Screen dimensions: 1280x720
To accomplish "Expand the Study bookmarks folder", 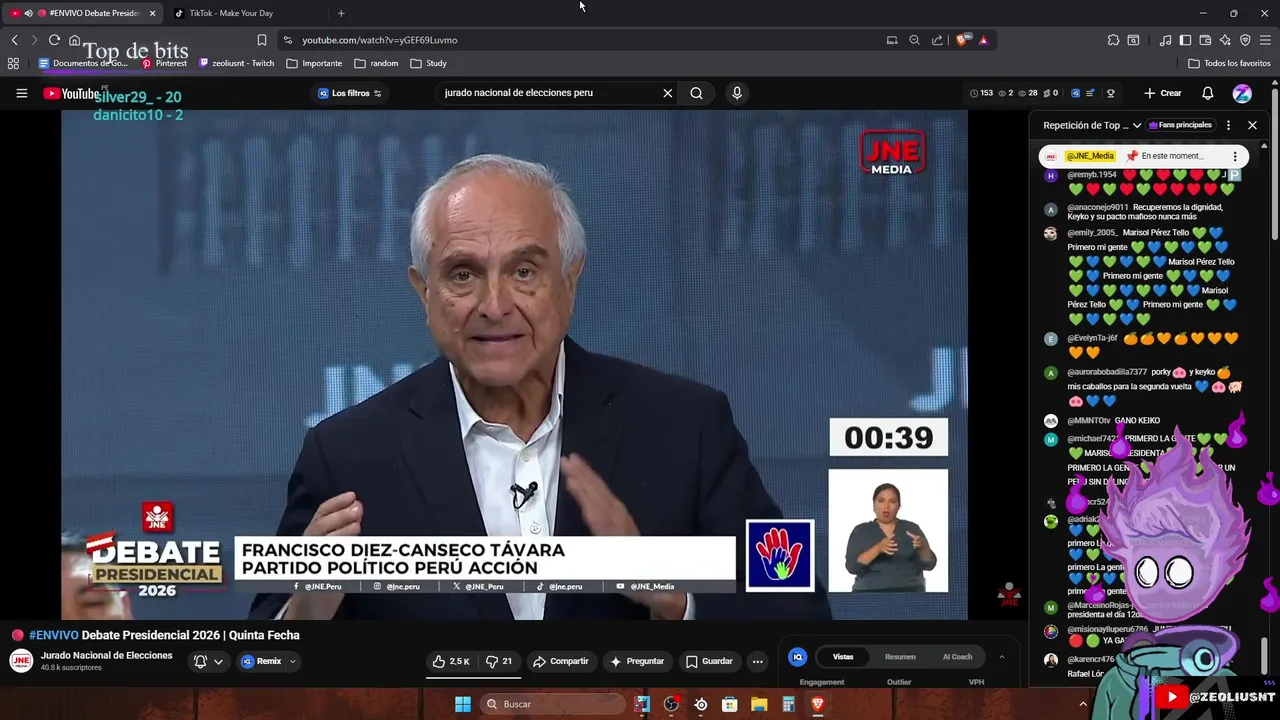I will click(x=429, y=63).
